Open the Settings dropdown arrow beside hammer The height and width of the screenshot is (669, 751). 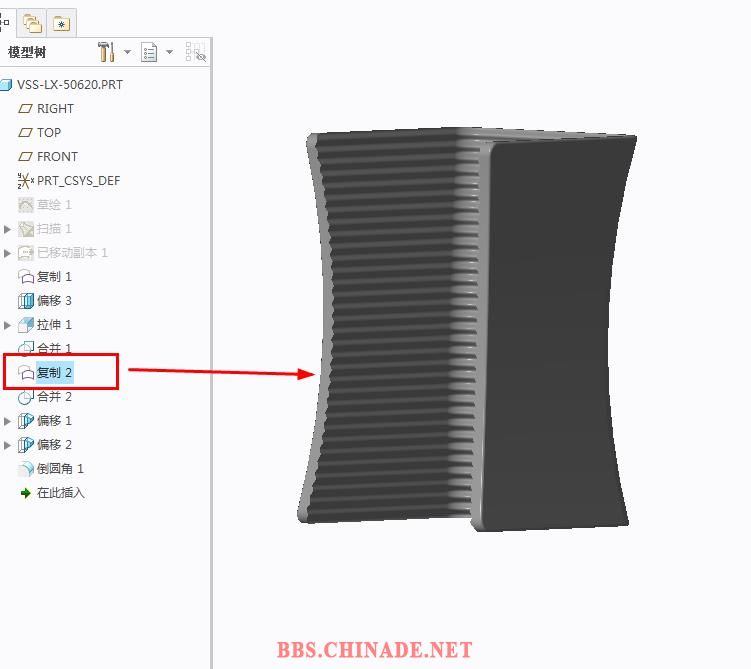pyautogui.click(x=127, y=52)
